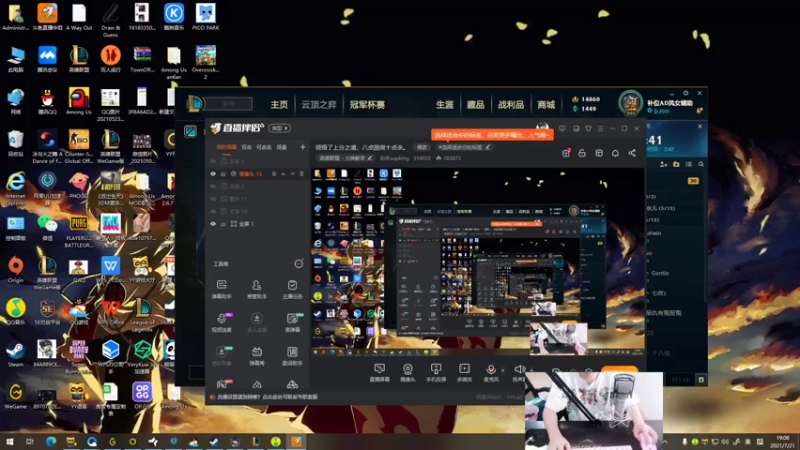Move selected 摄像头 source down with arrow
Screen dimensions: 800x450
click(x=292, y=174)
